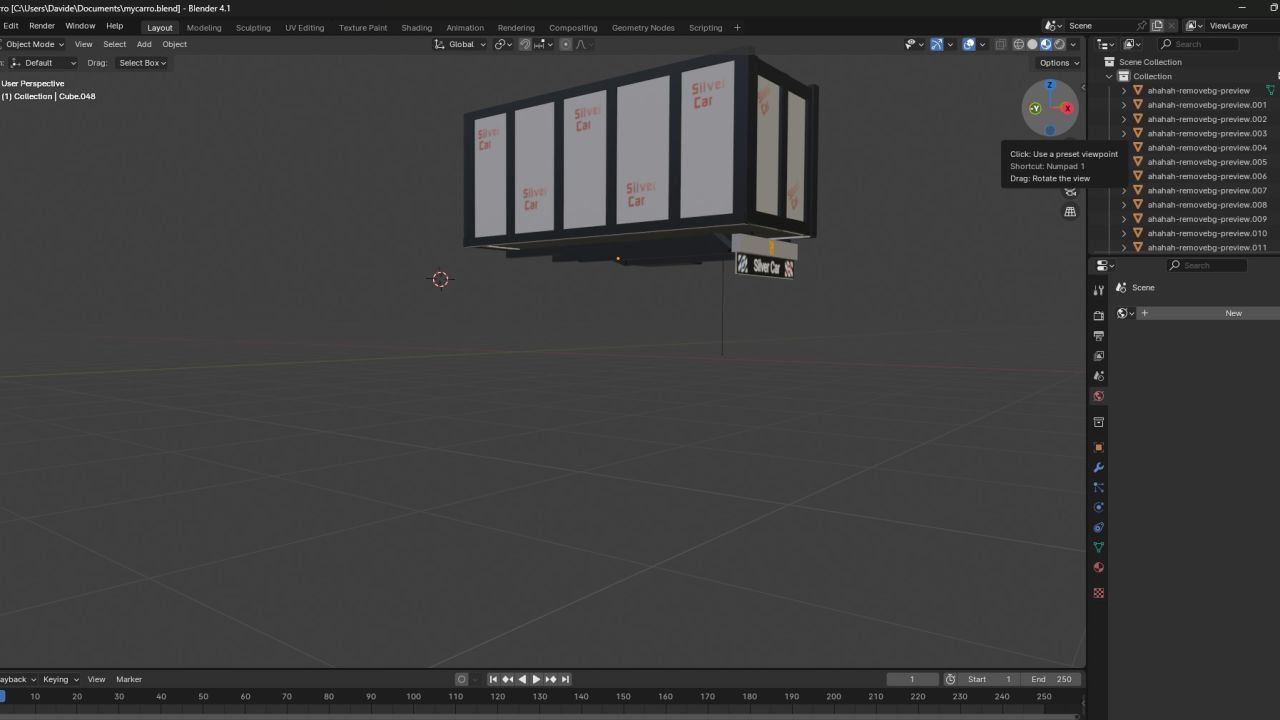Open the Object Data properties tab
Viewport: 1280px width, 720px height.
point(1098,547)
